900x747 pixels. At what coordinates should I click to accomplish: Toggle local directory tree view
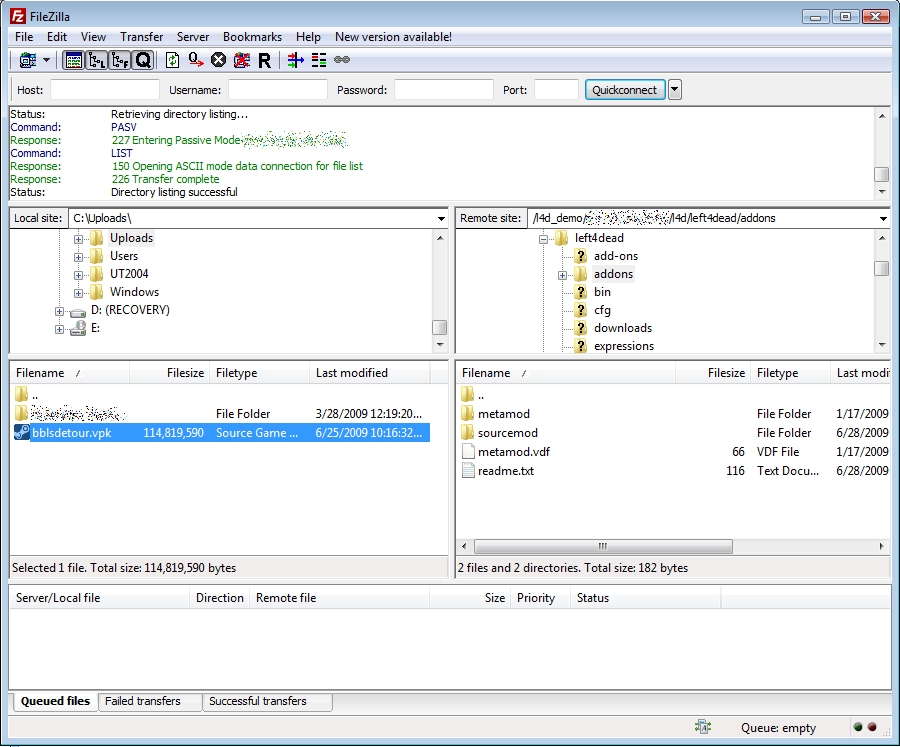(96, 60)
